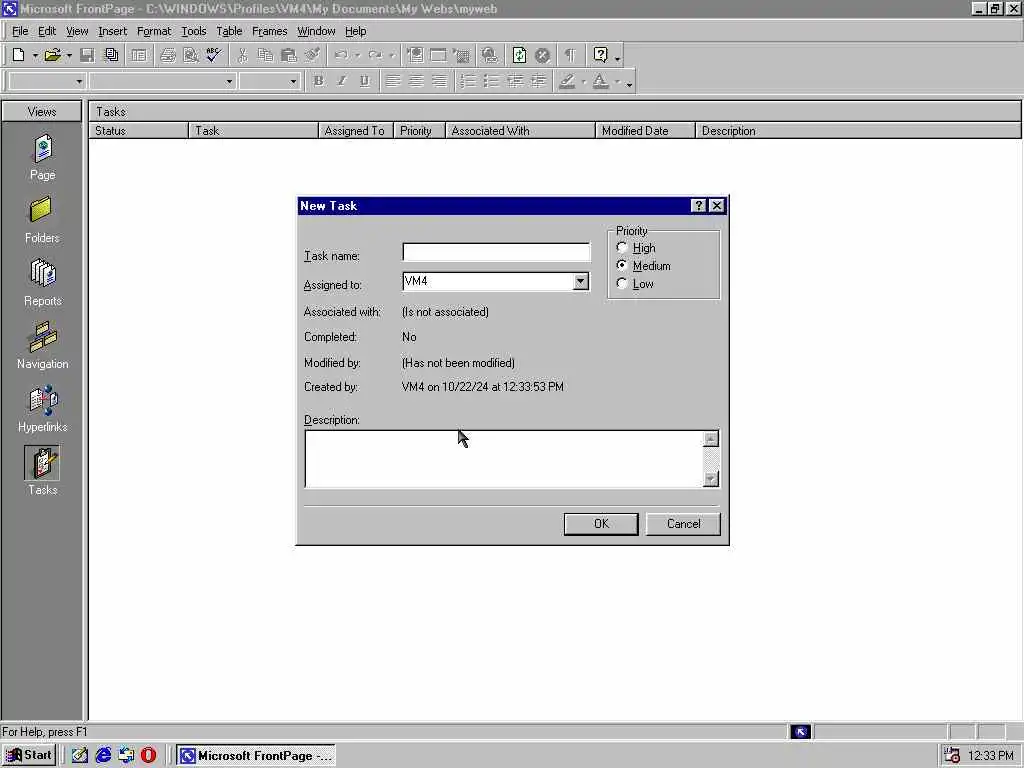Click the Print toolbar icon
1024x768 pixels.
coord(168,56)
